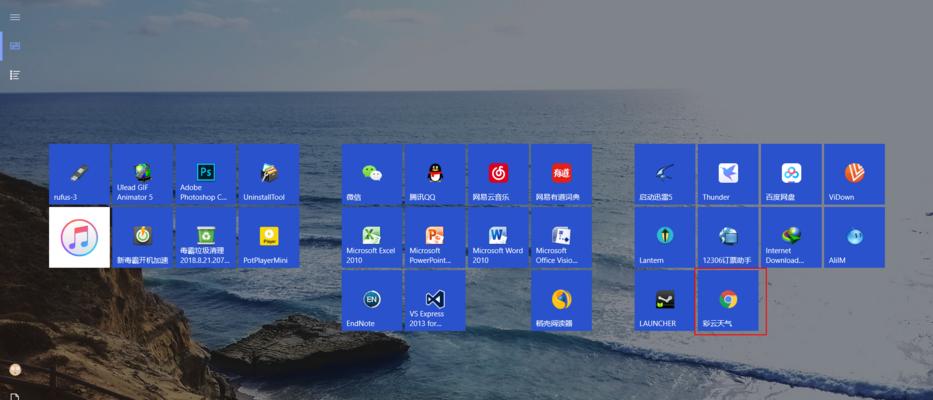Launch VS Express 2013 tile

pyautogui.click(x=435, y=301)
